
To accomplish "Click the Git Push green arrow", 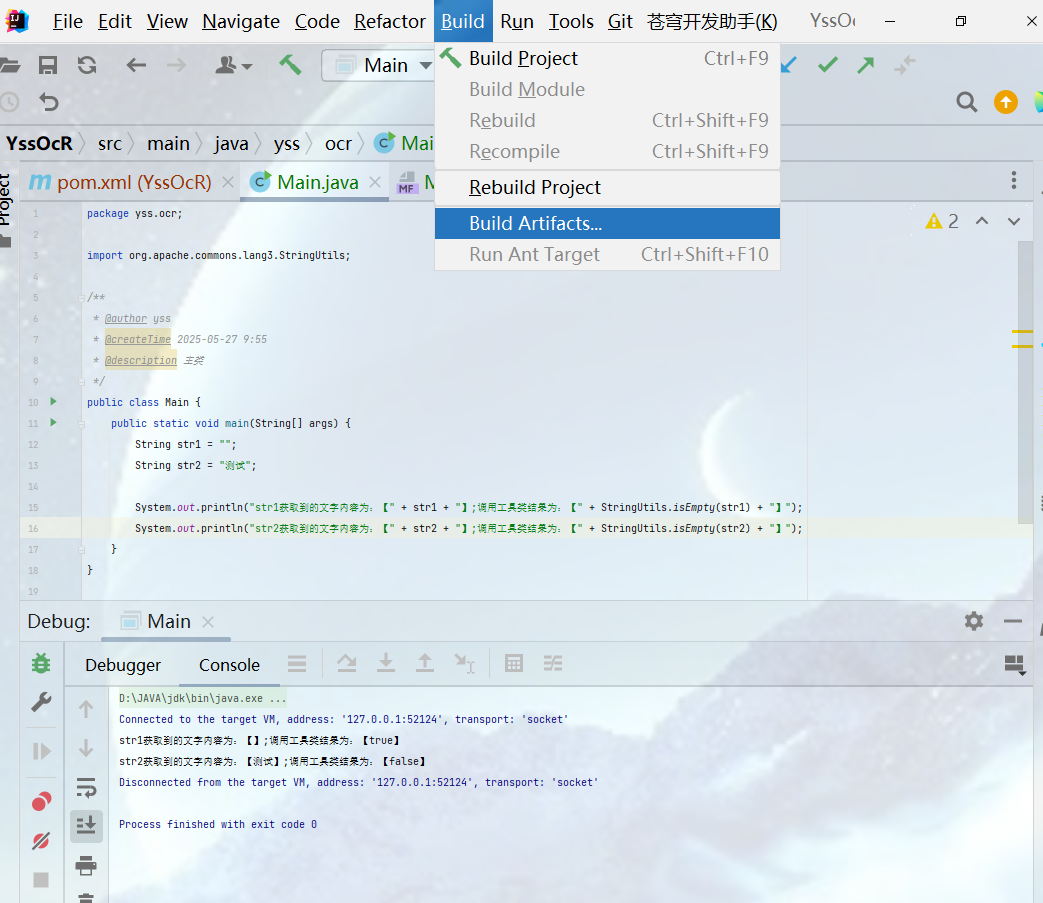I will pos(865,64).
